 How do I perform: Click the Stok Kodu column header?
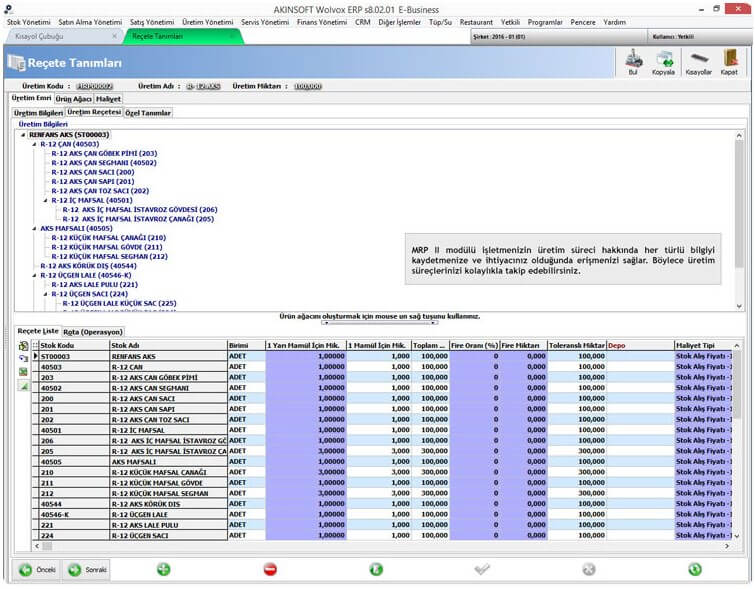74,345
